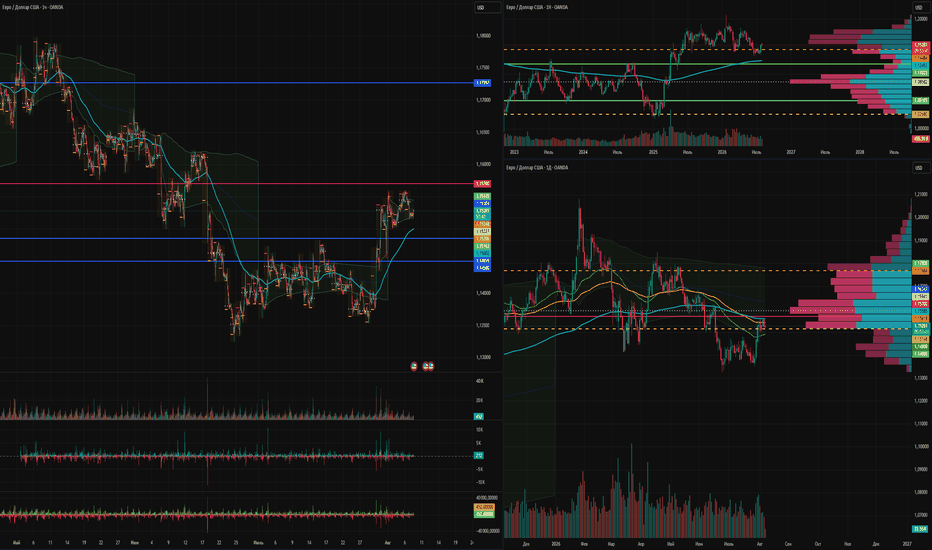The image size is (932, 550).
Task: Click 2028 on the weekly chart time axis
Action: (x=859, y=152)
